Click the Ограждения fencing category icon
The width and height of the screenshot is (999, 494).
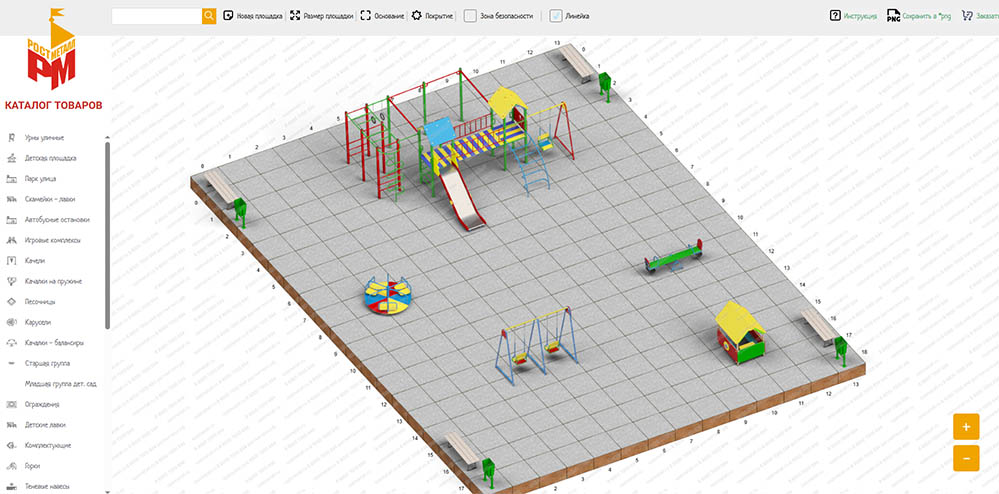[11, 405]
